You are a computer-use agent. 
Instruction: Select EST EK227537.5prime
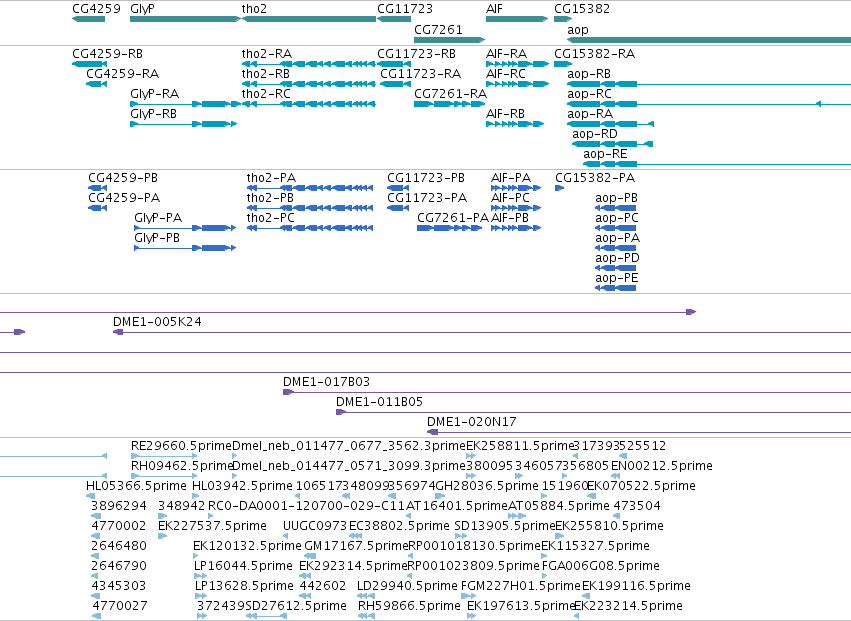coord(162,536)
